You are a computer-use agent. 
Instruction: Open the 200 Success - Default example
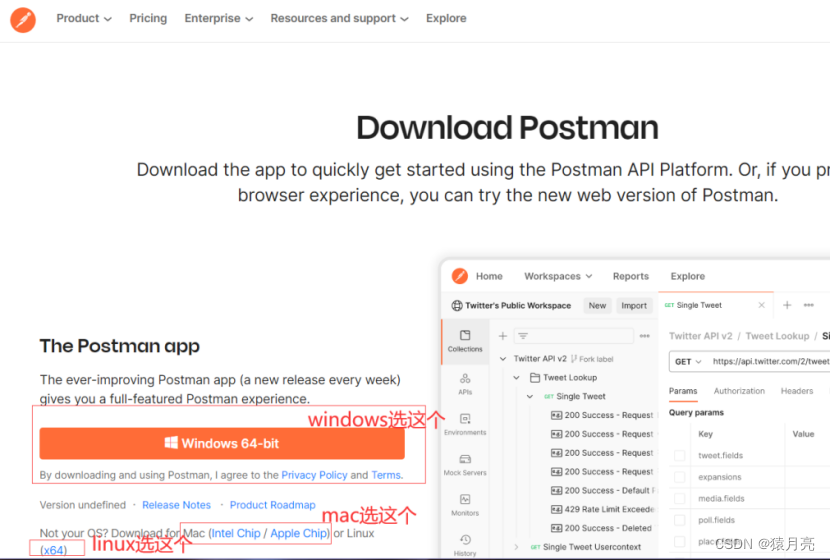pyautogui.click(x=603, y=491)
